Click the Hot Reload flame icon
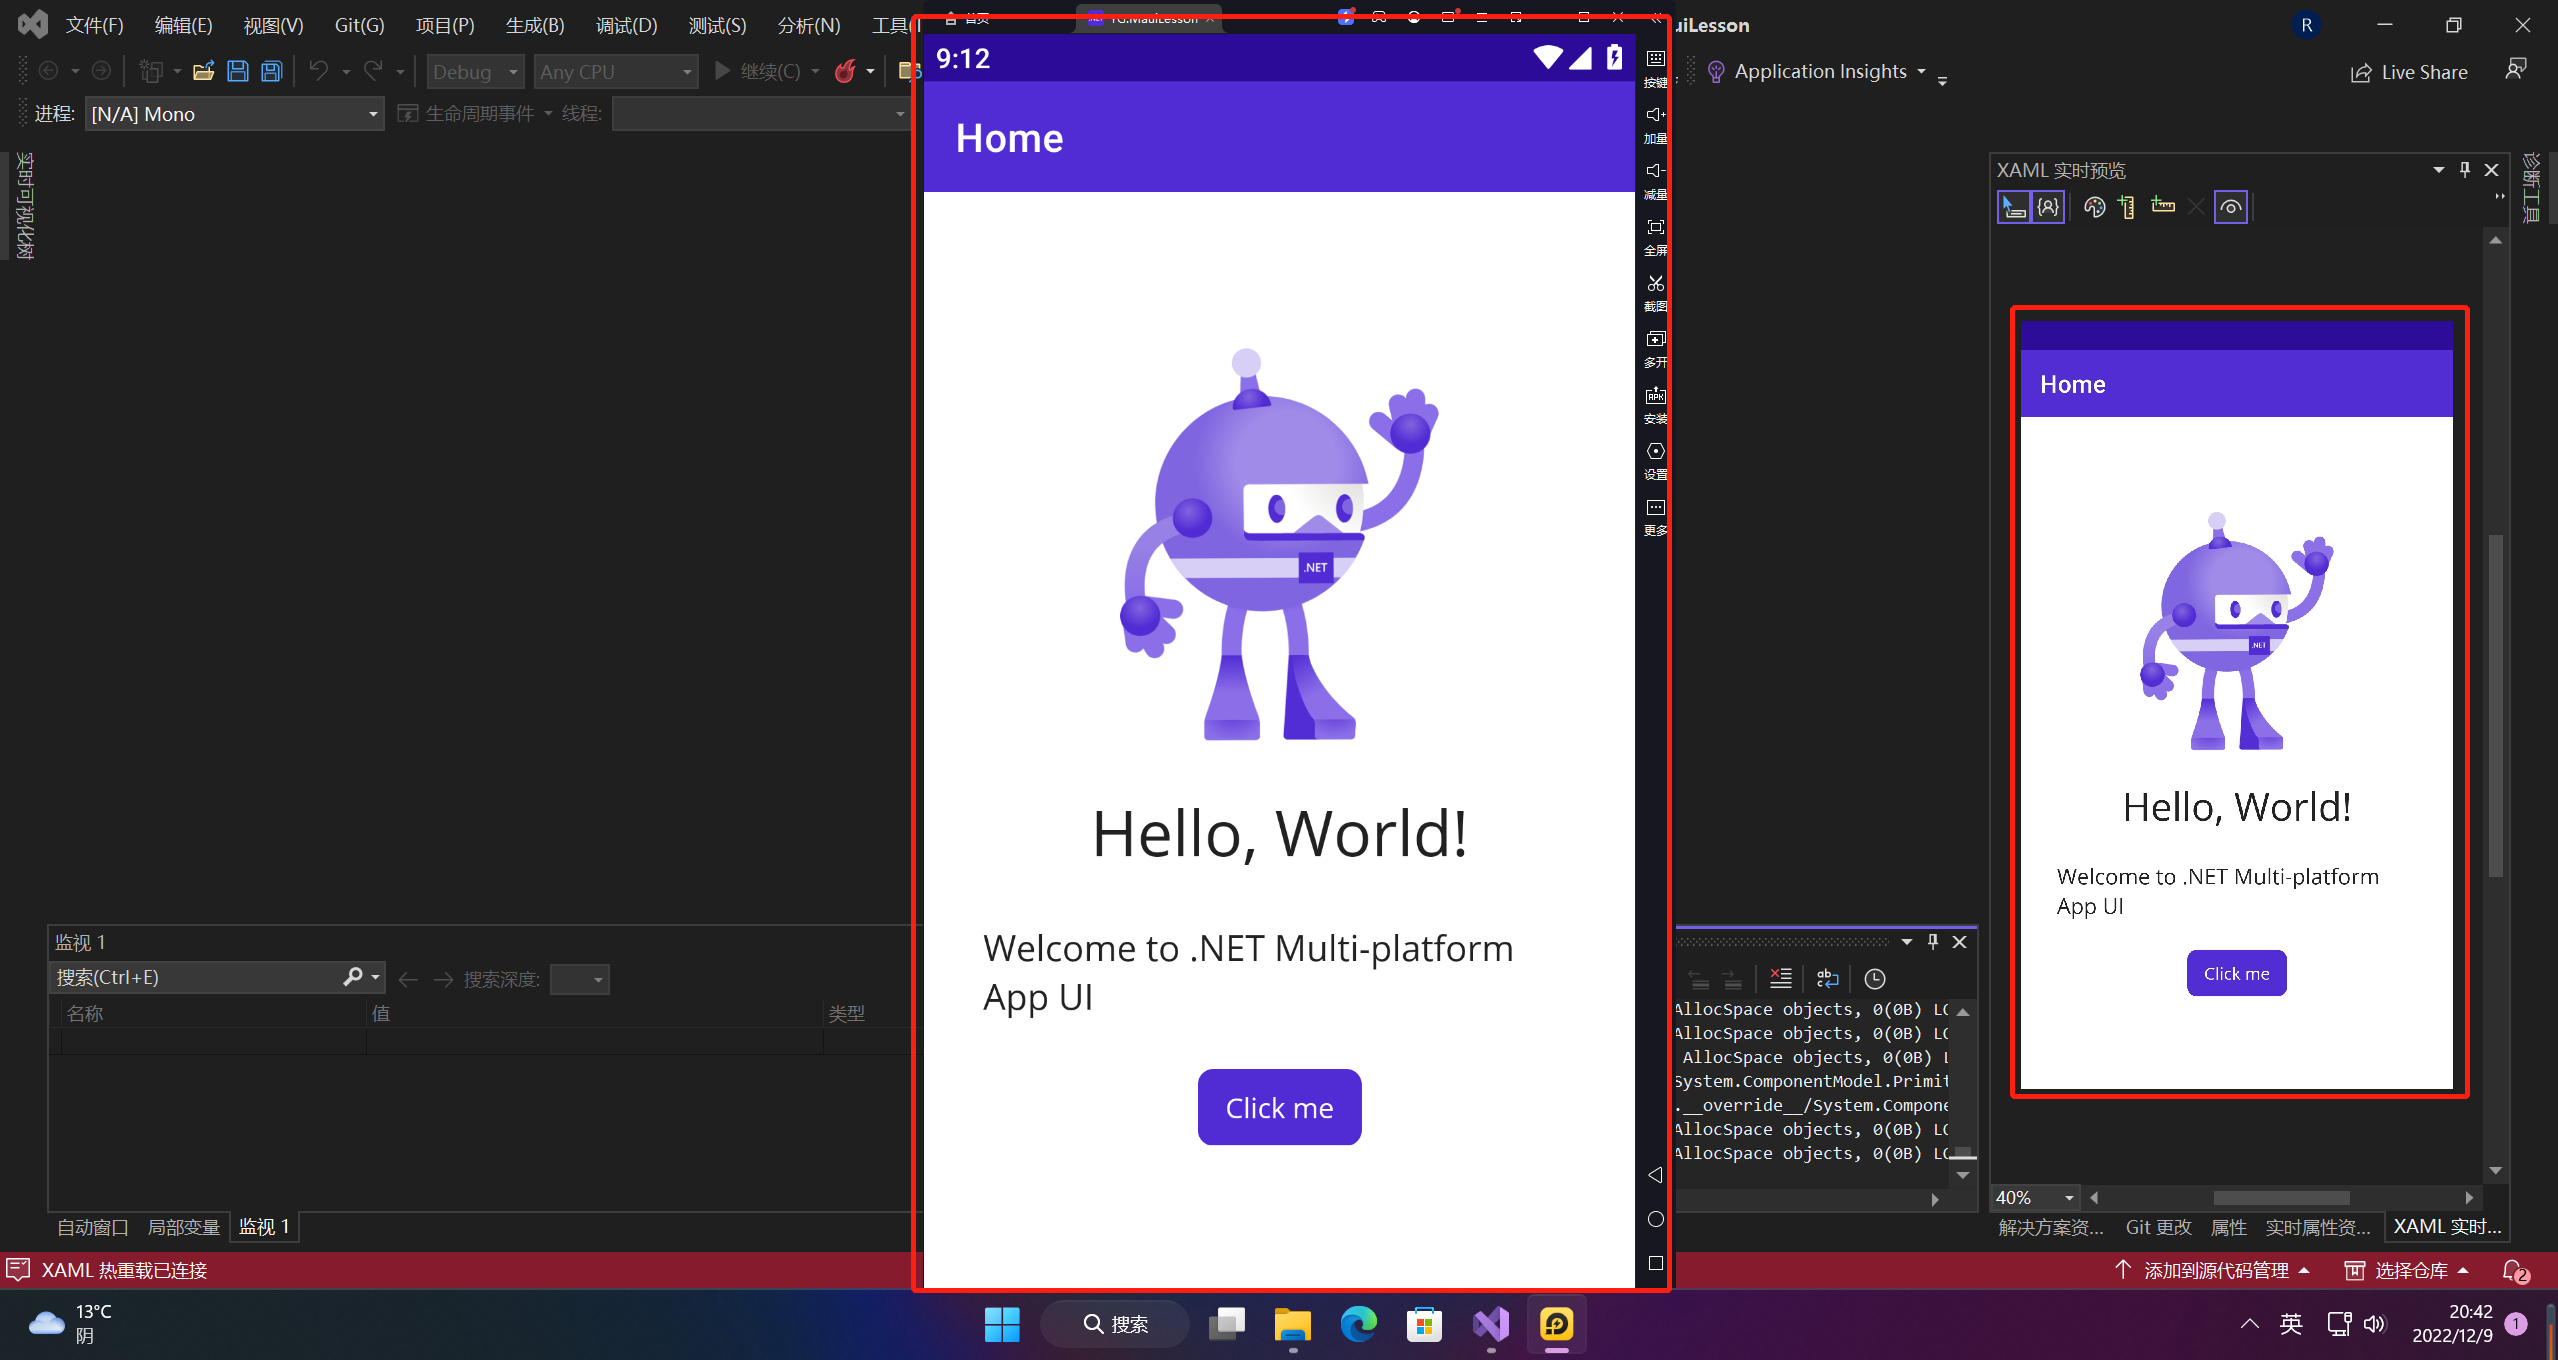 845,71
